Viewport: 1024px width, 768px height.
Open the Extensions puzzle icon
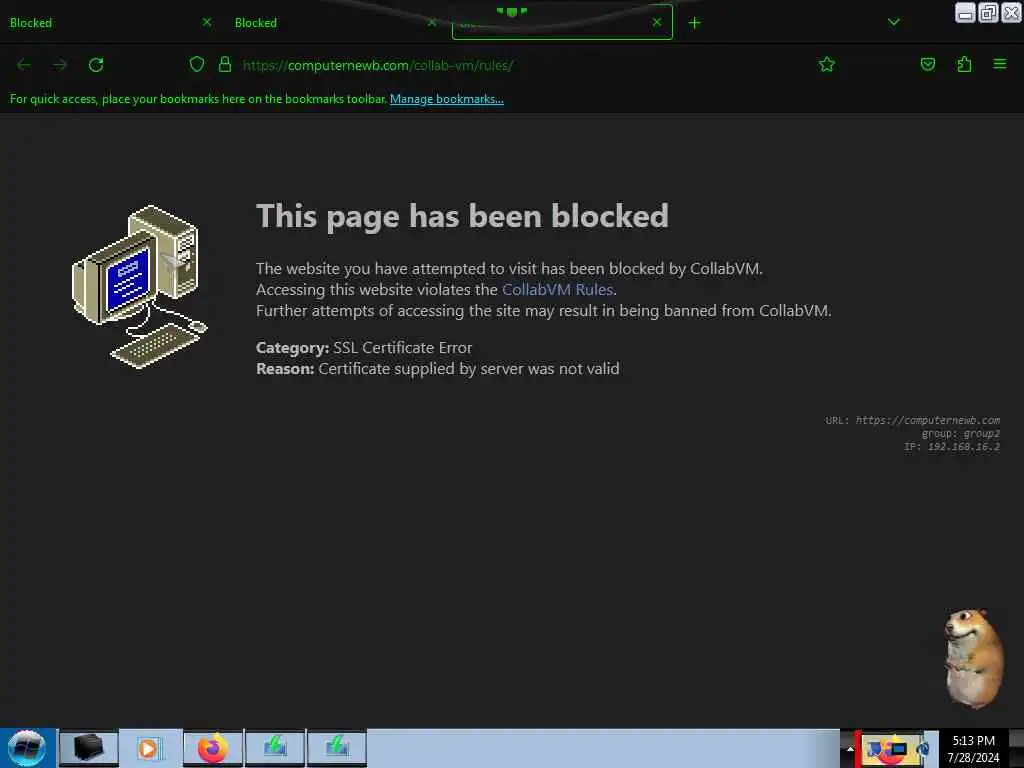coord(964,64)
